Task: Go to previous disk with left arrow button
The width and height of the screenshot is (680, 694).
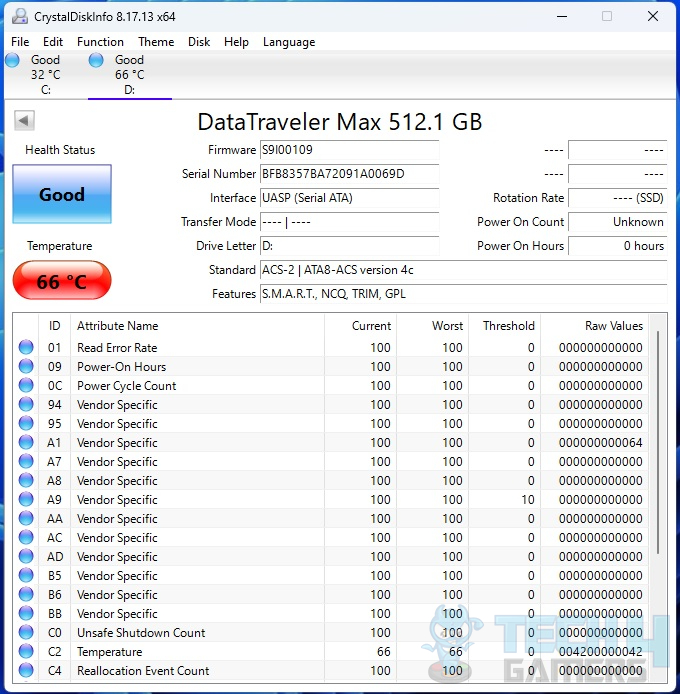Action: 24,120
